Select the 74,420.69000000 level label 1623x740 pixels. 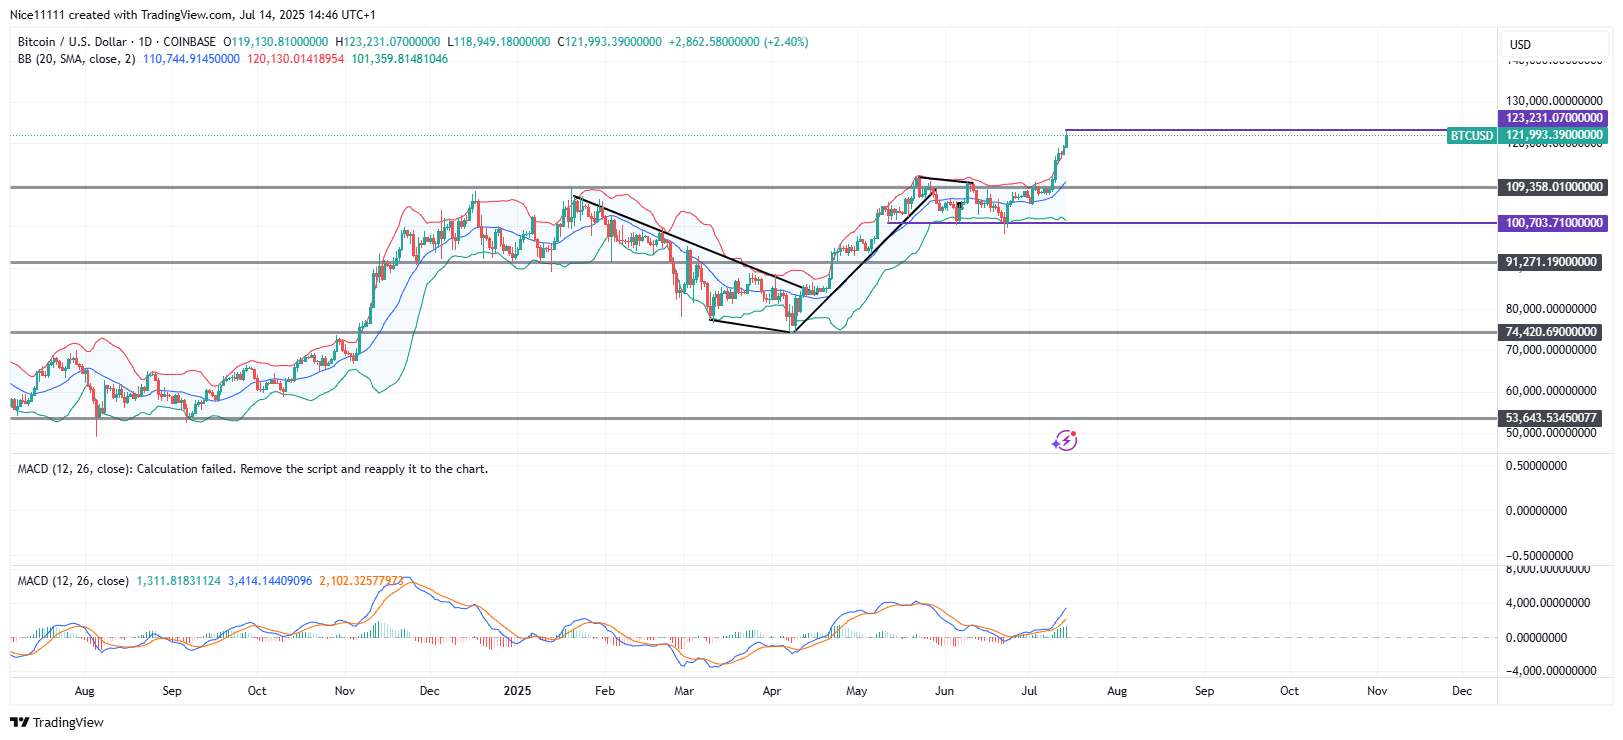click(1551, 332)
